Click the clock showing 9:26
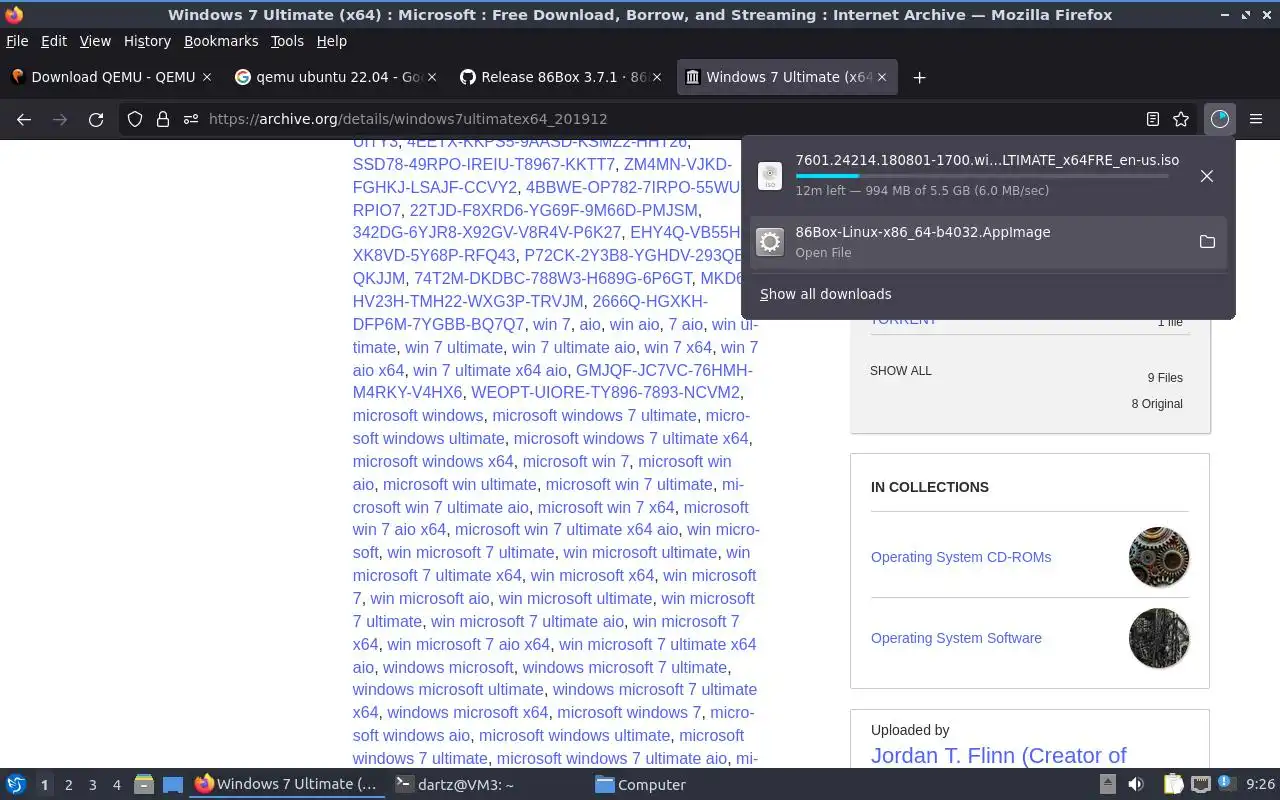1280x800 pixels. tap(1261, 785)
